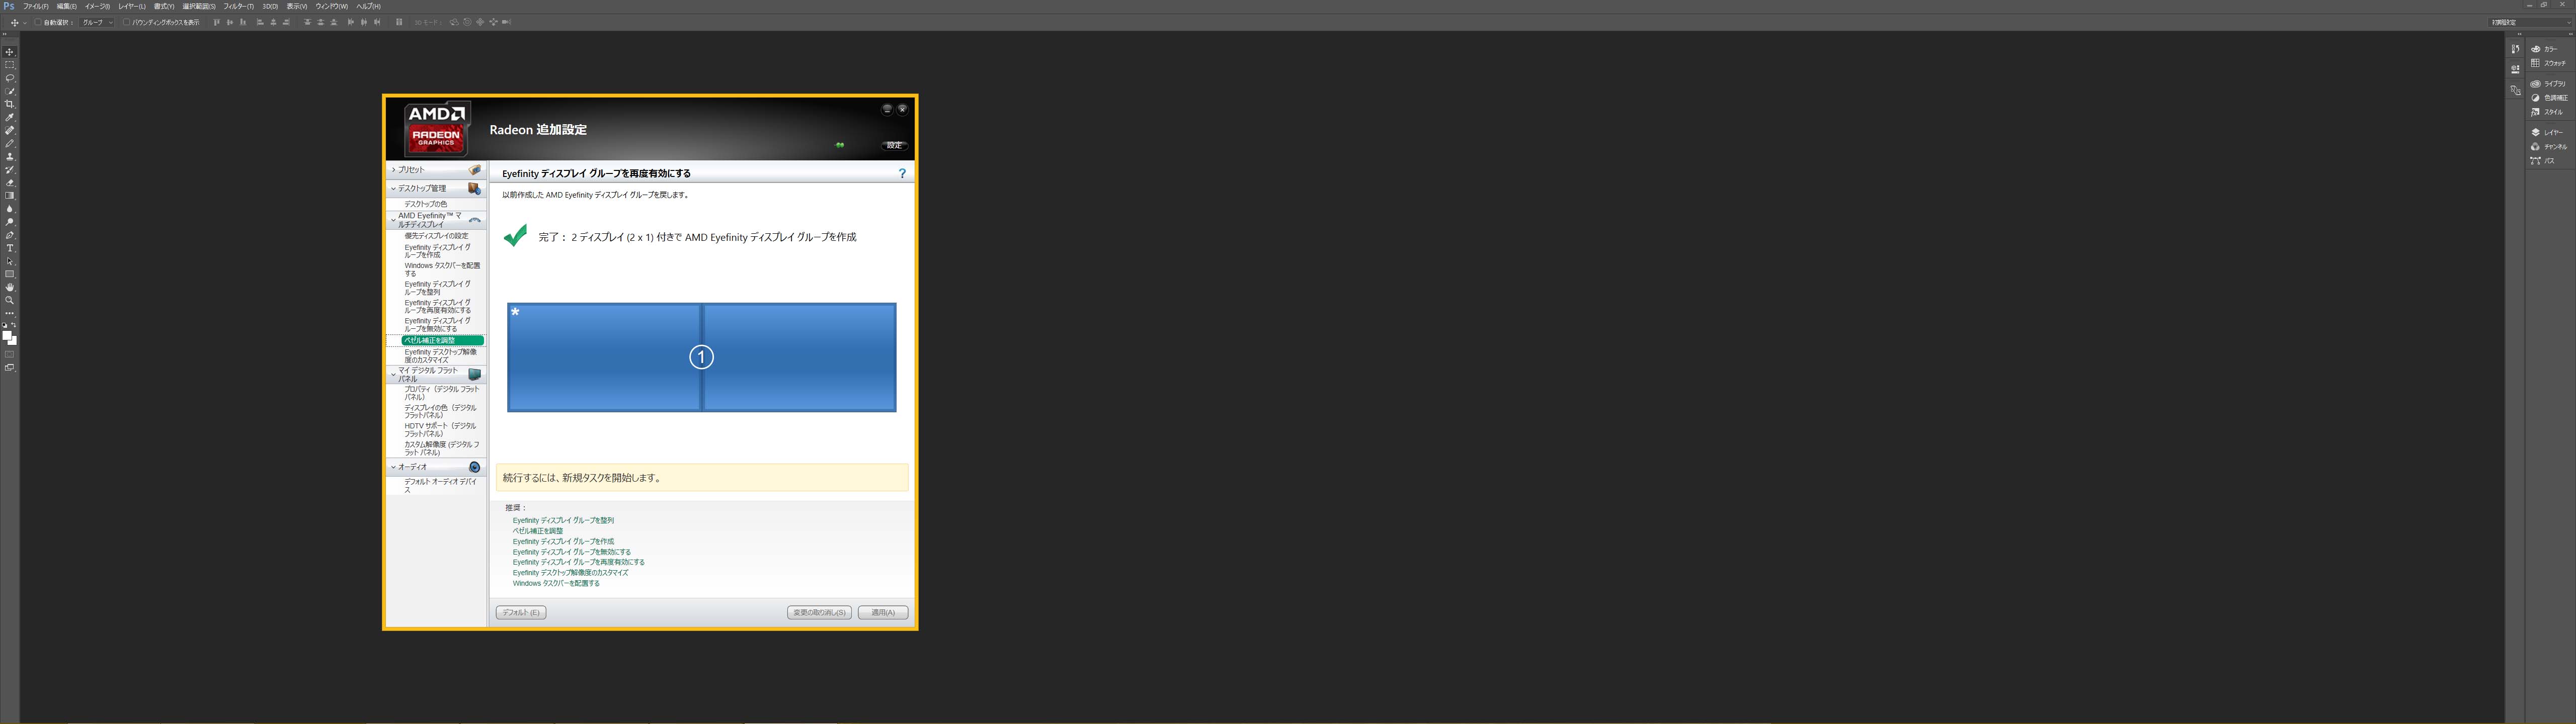Select the Crop tool
This screenshot has width=2576, height=724.
(10, 104)
